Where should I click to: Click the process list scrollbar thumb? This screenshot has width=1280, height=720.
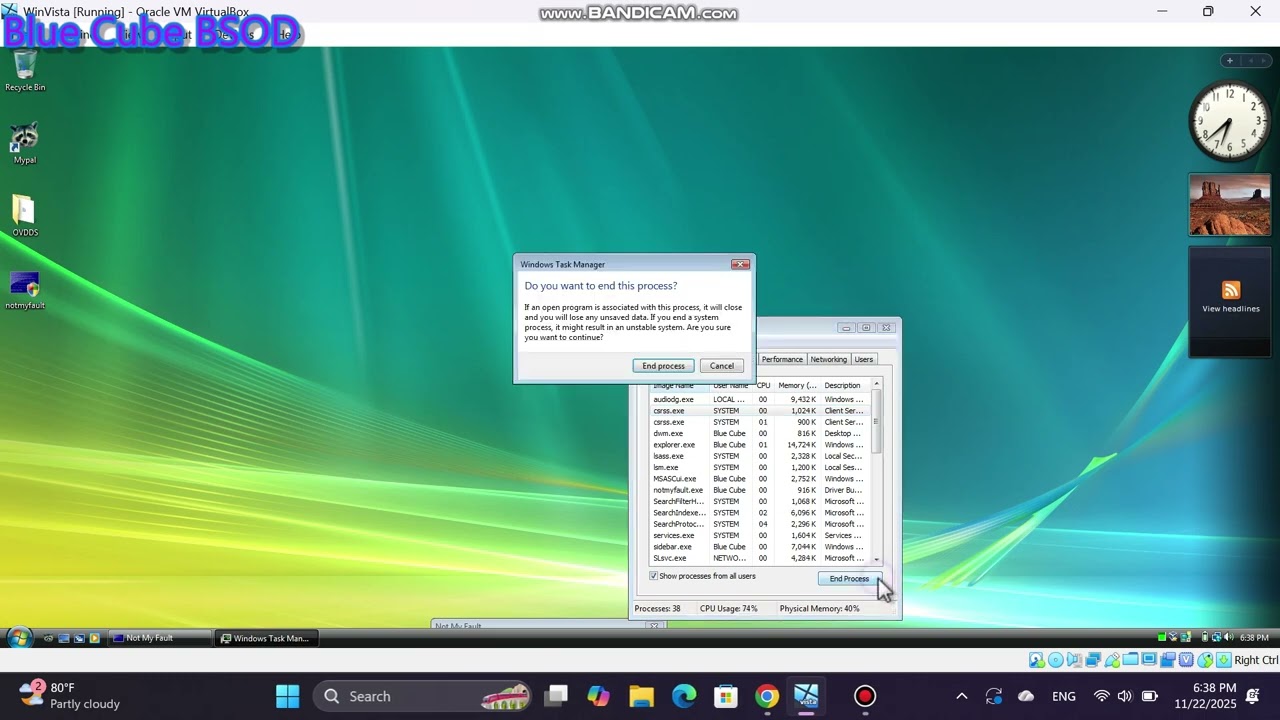click(x=876, y=420)
